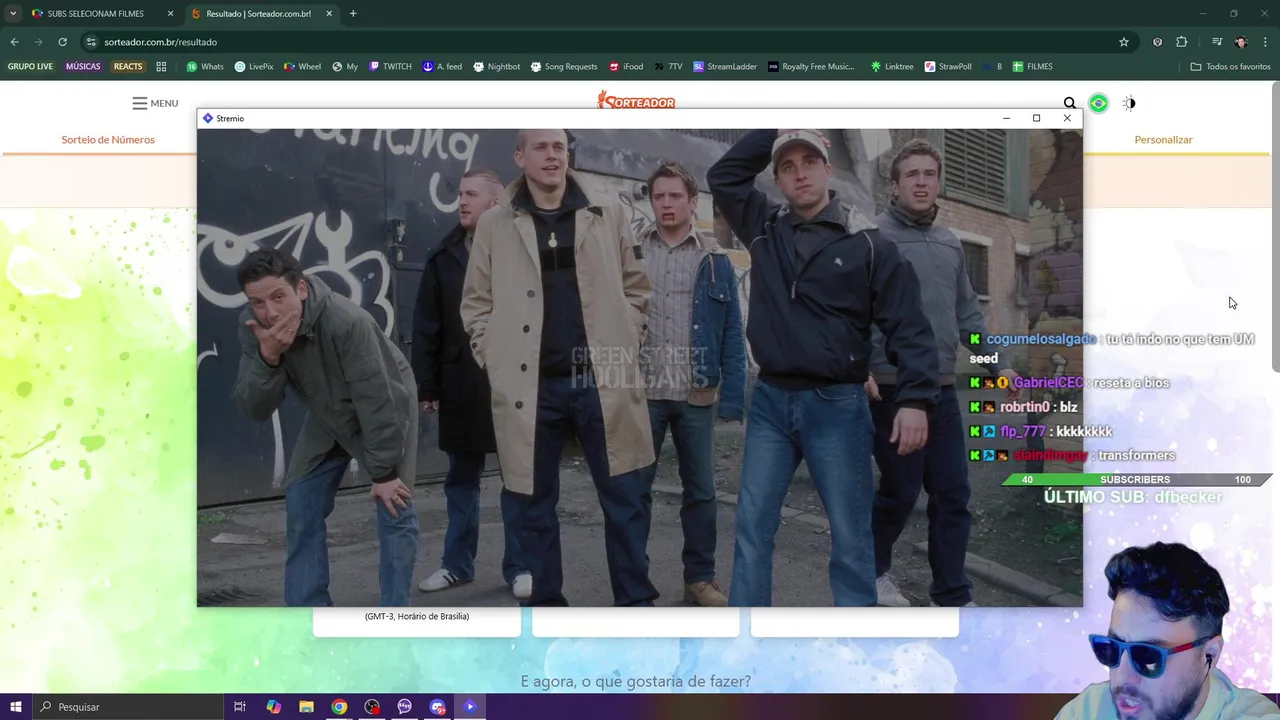Viewport: 1280px width, 720px height.
Task: Open the Nightbot bookmark
Action: point(496,67)
